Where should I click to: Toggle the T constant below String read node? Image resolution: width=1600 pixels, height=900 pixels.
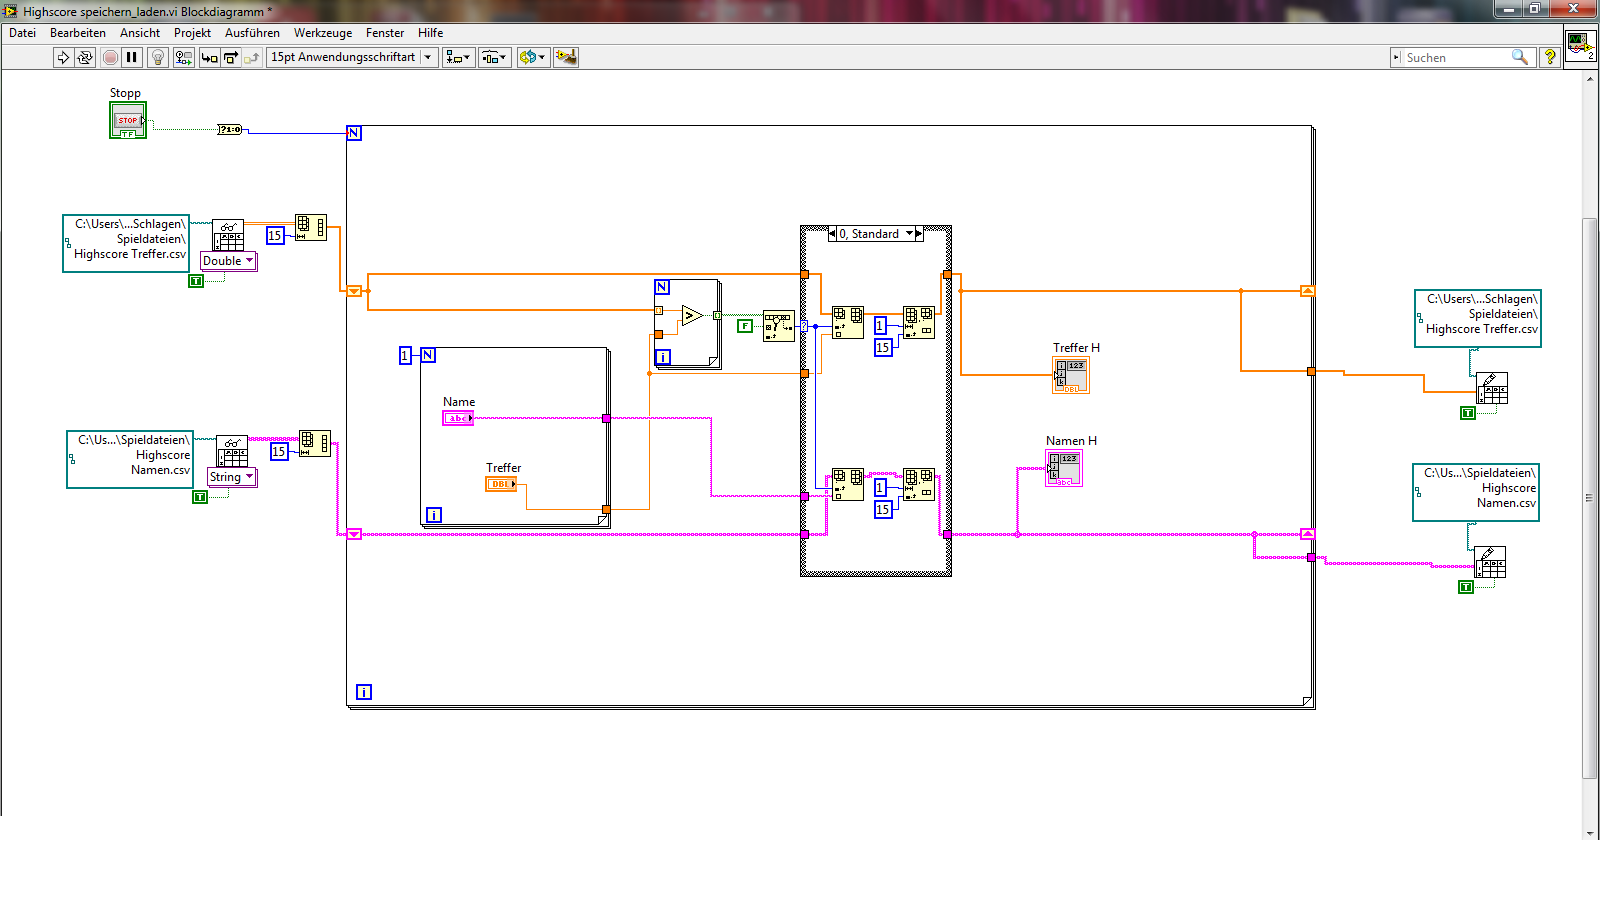pos(200,497)
